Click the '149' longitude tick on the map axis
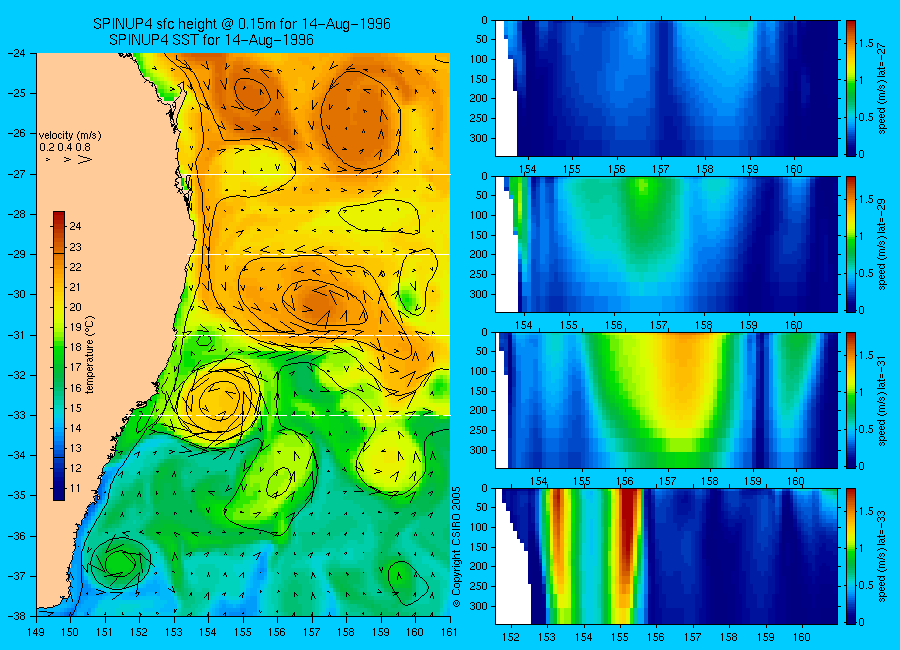The width and height of the screenshot is (900, 650). (36, 632)
